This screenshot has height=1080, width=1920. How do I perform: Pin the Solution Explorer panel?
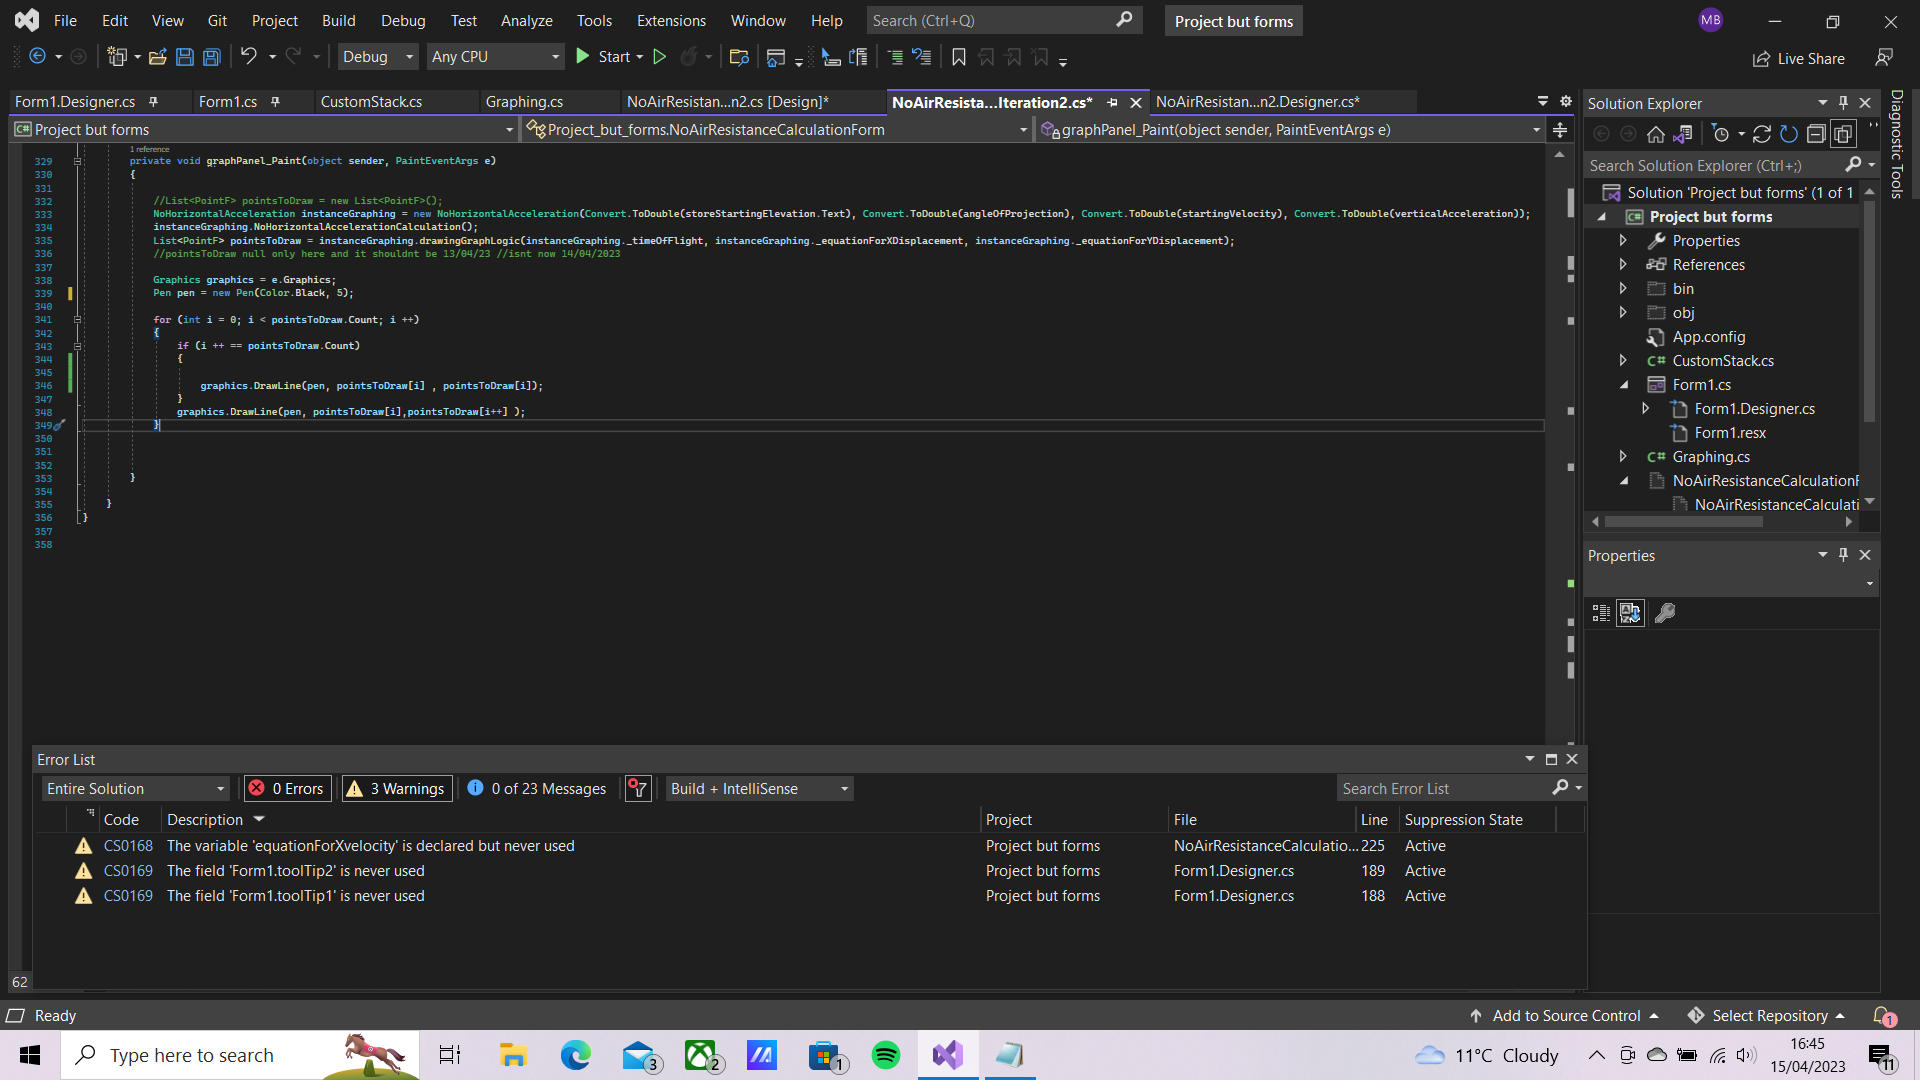[1843, 102]
